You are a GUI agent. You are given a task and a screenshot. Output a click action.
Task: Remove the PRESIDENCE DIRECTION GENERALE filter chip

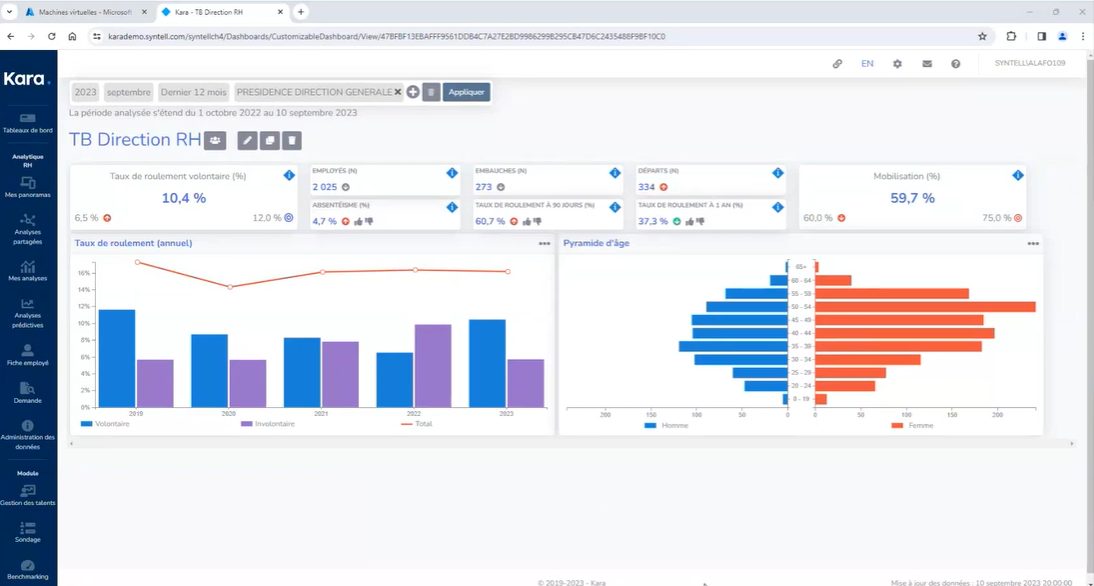395,91
